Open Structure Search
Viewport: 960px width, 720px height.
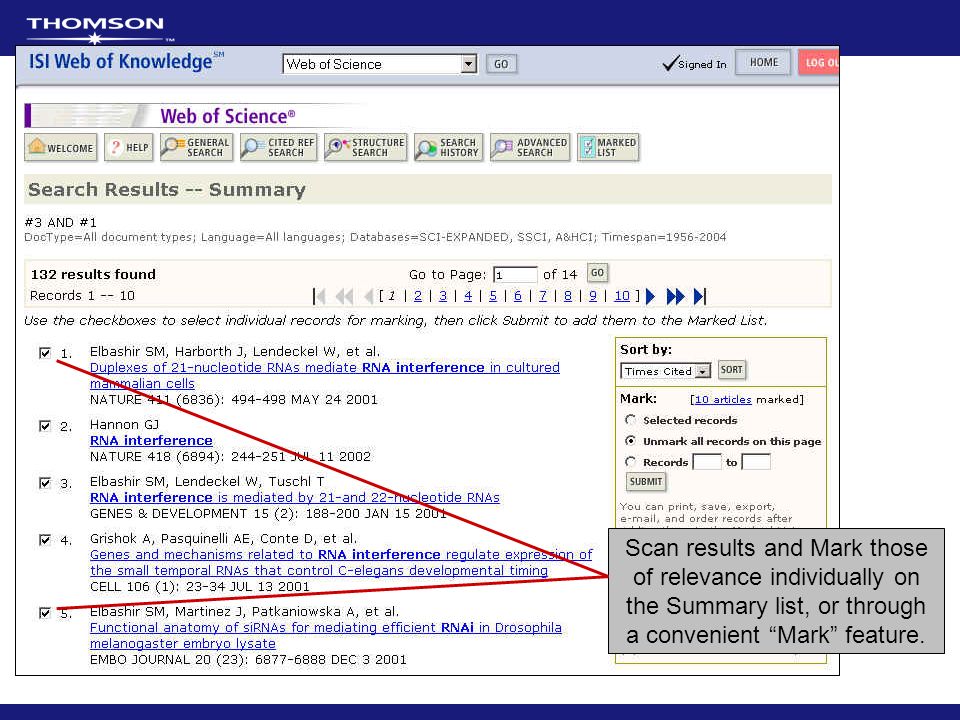(x=366, y=148)
